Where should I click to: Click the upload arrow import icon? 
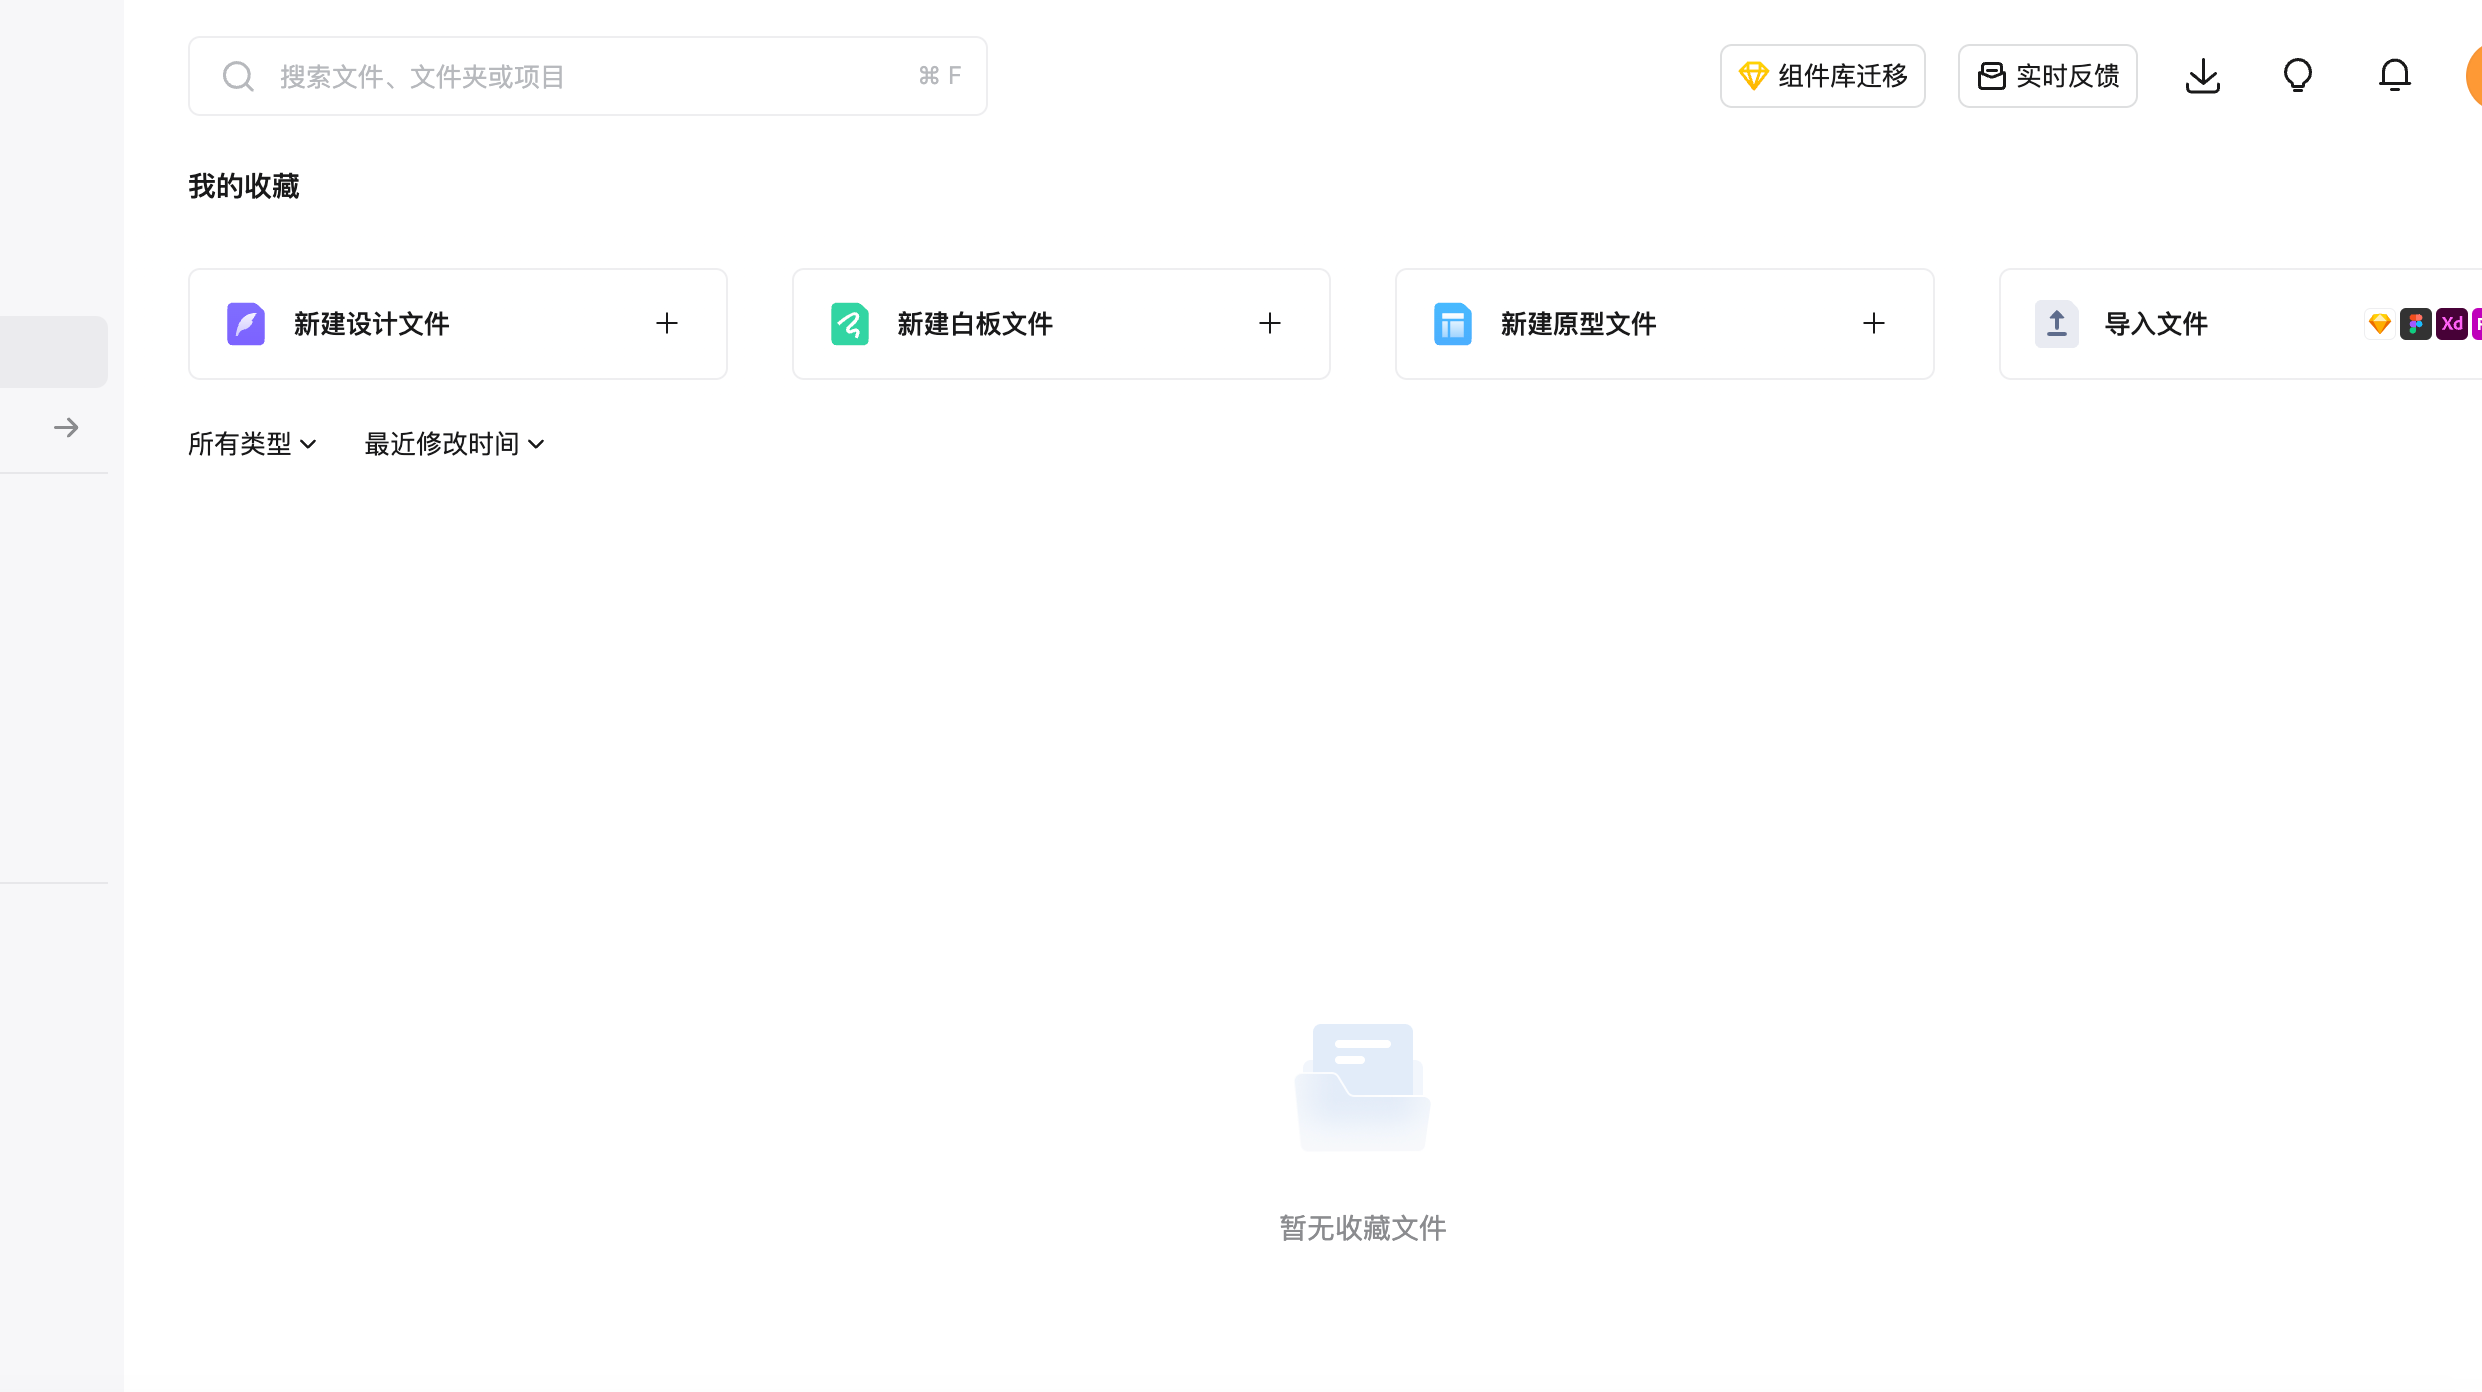click(x=2057, y=324)
